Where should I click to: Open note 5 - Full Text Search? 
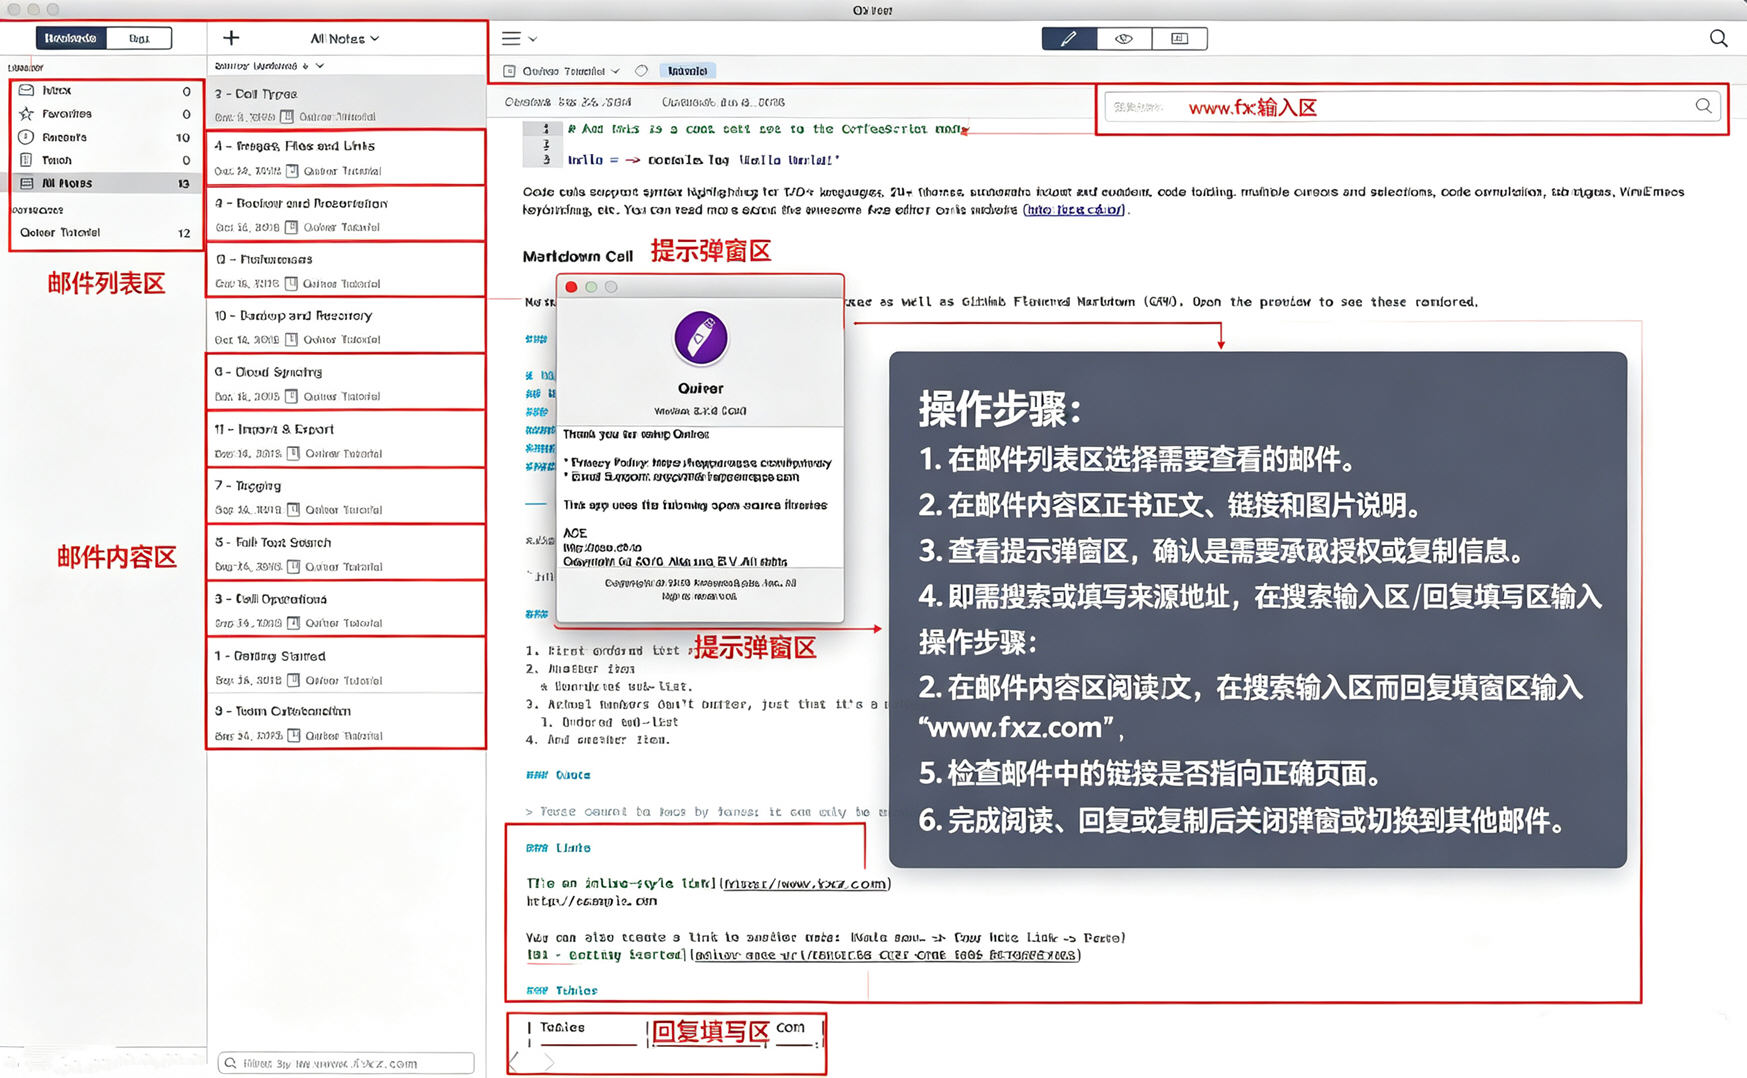(x=346, y=552)
